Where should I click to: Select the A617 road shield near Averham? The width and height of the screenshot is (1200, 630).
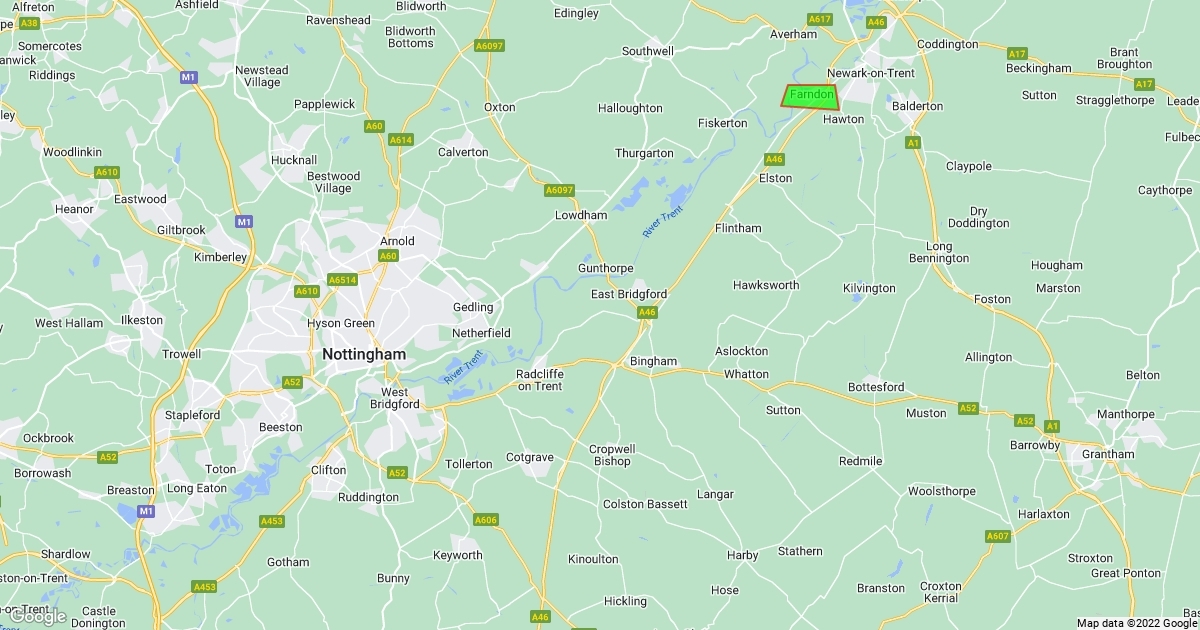(820, 20)
